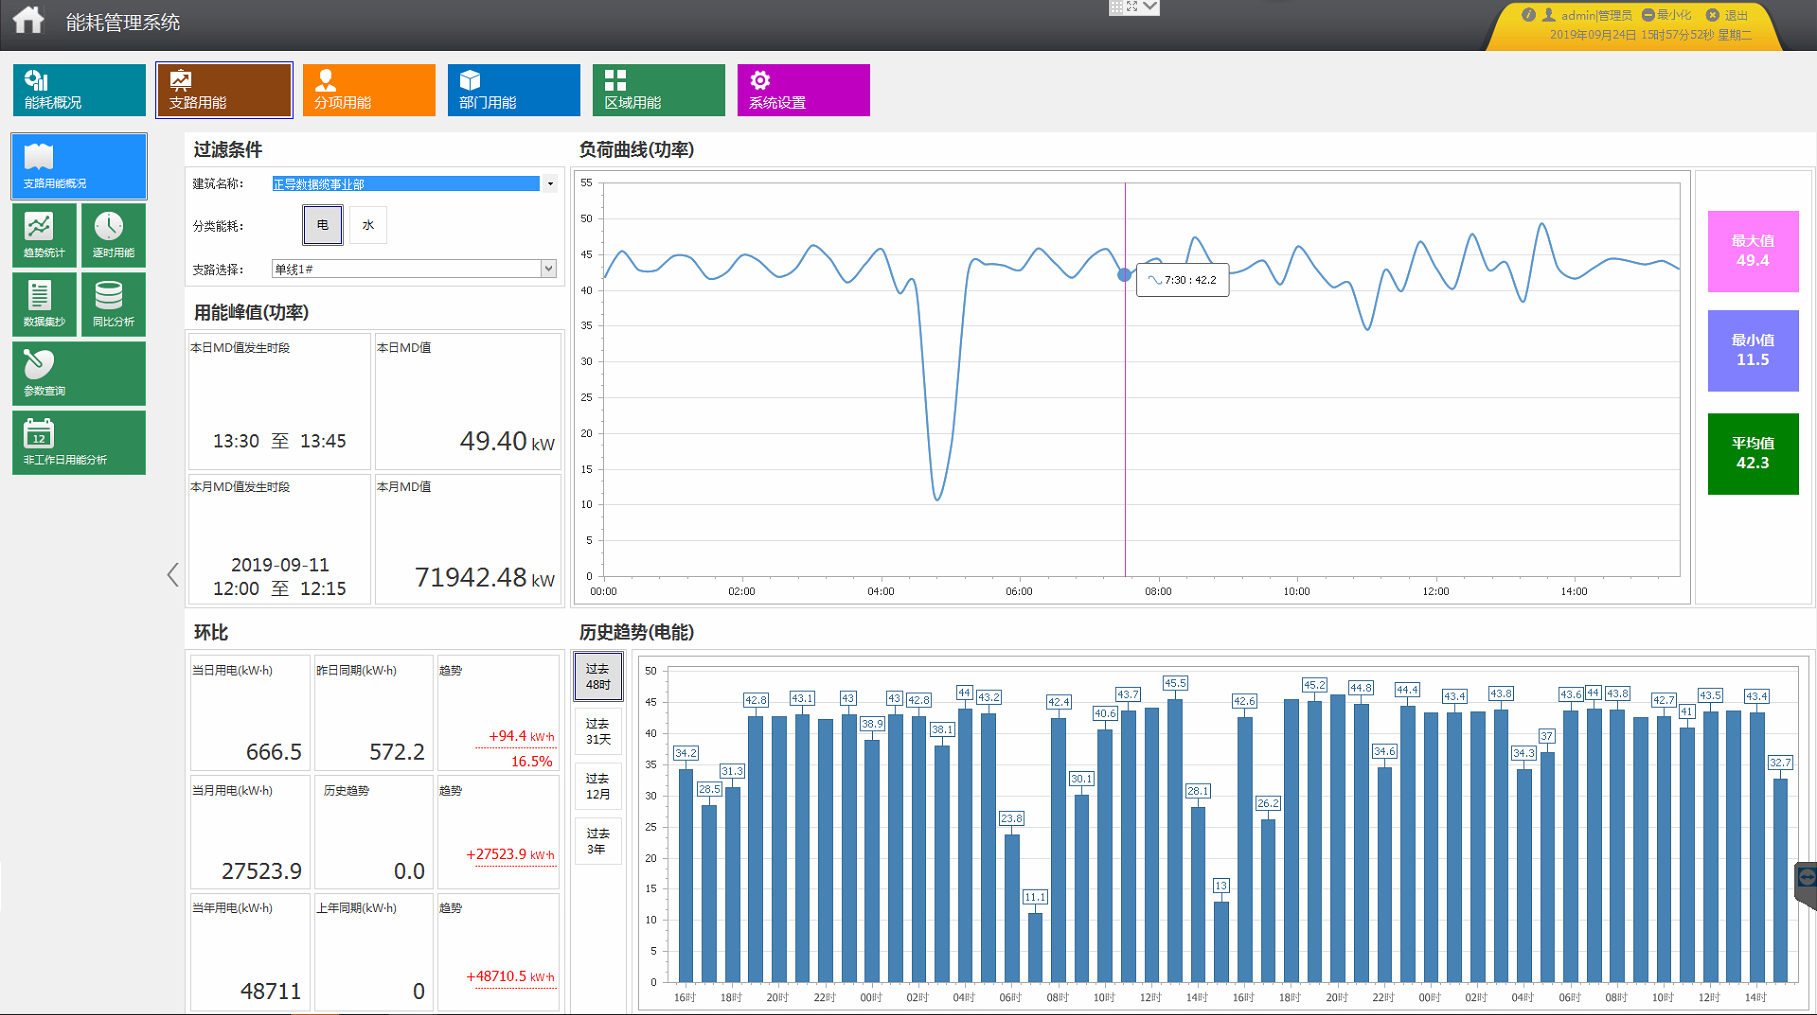Click the grid icon in the top toolbar
The height and width of the screenshot is (1015, 1817).
(1116, 7)
